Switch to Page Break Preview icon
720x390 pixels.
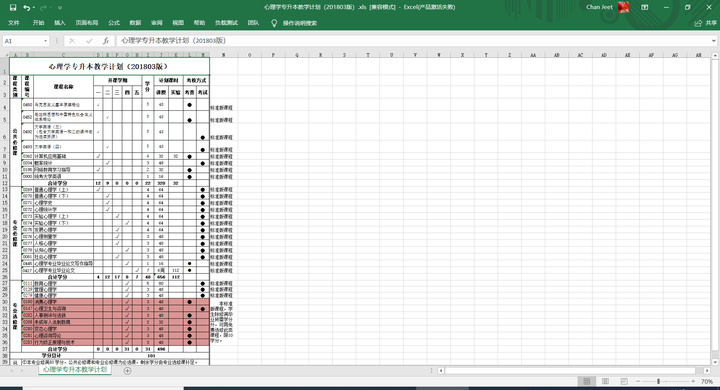click(624, 381)
